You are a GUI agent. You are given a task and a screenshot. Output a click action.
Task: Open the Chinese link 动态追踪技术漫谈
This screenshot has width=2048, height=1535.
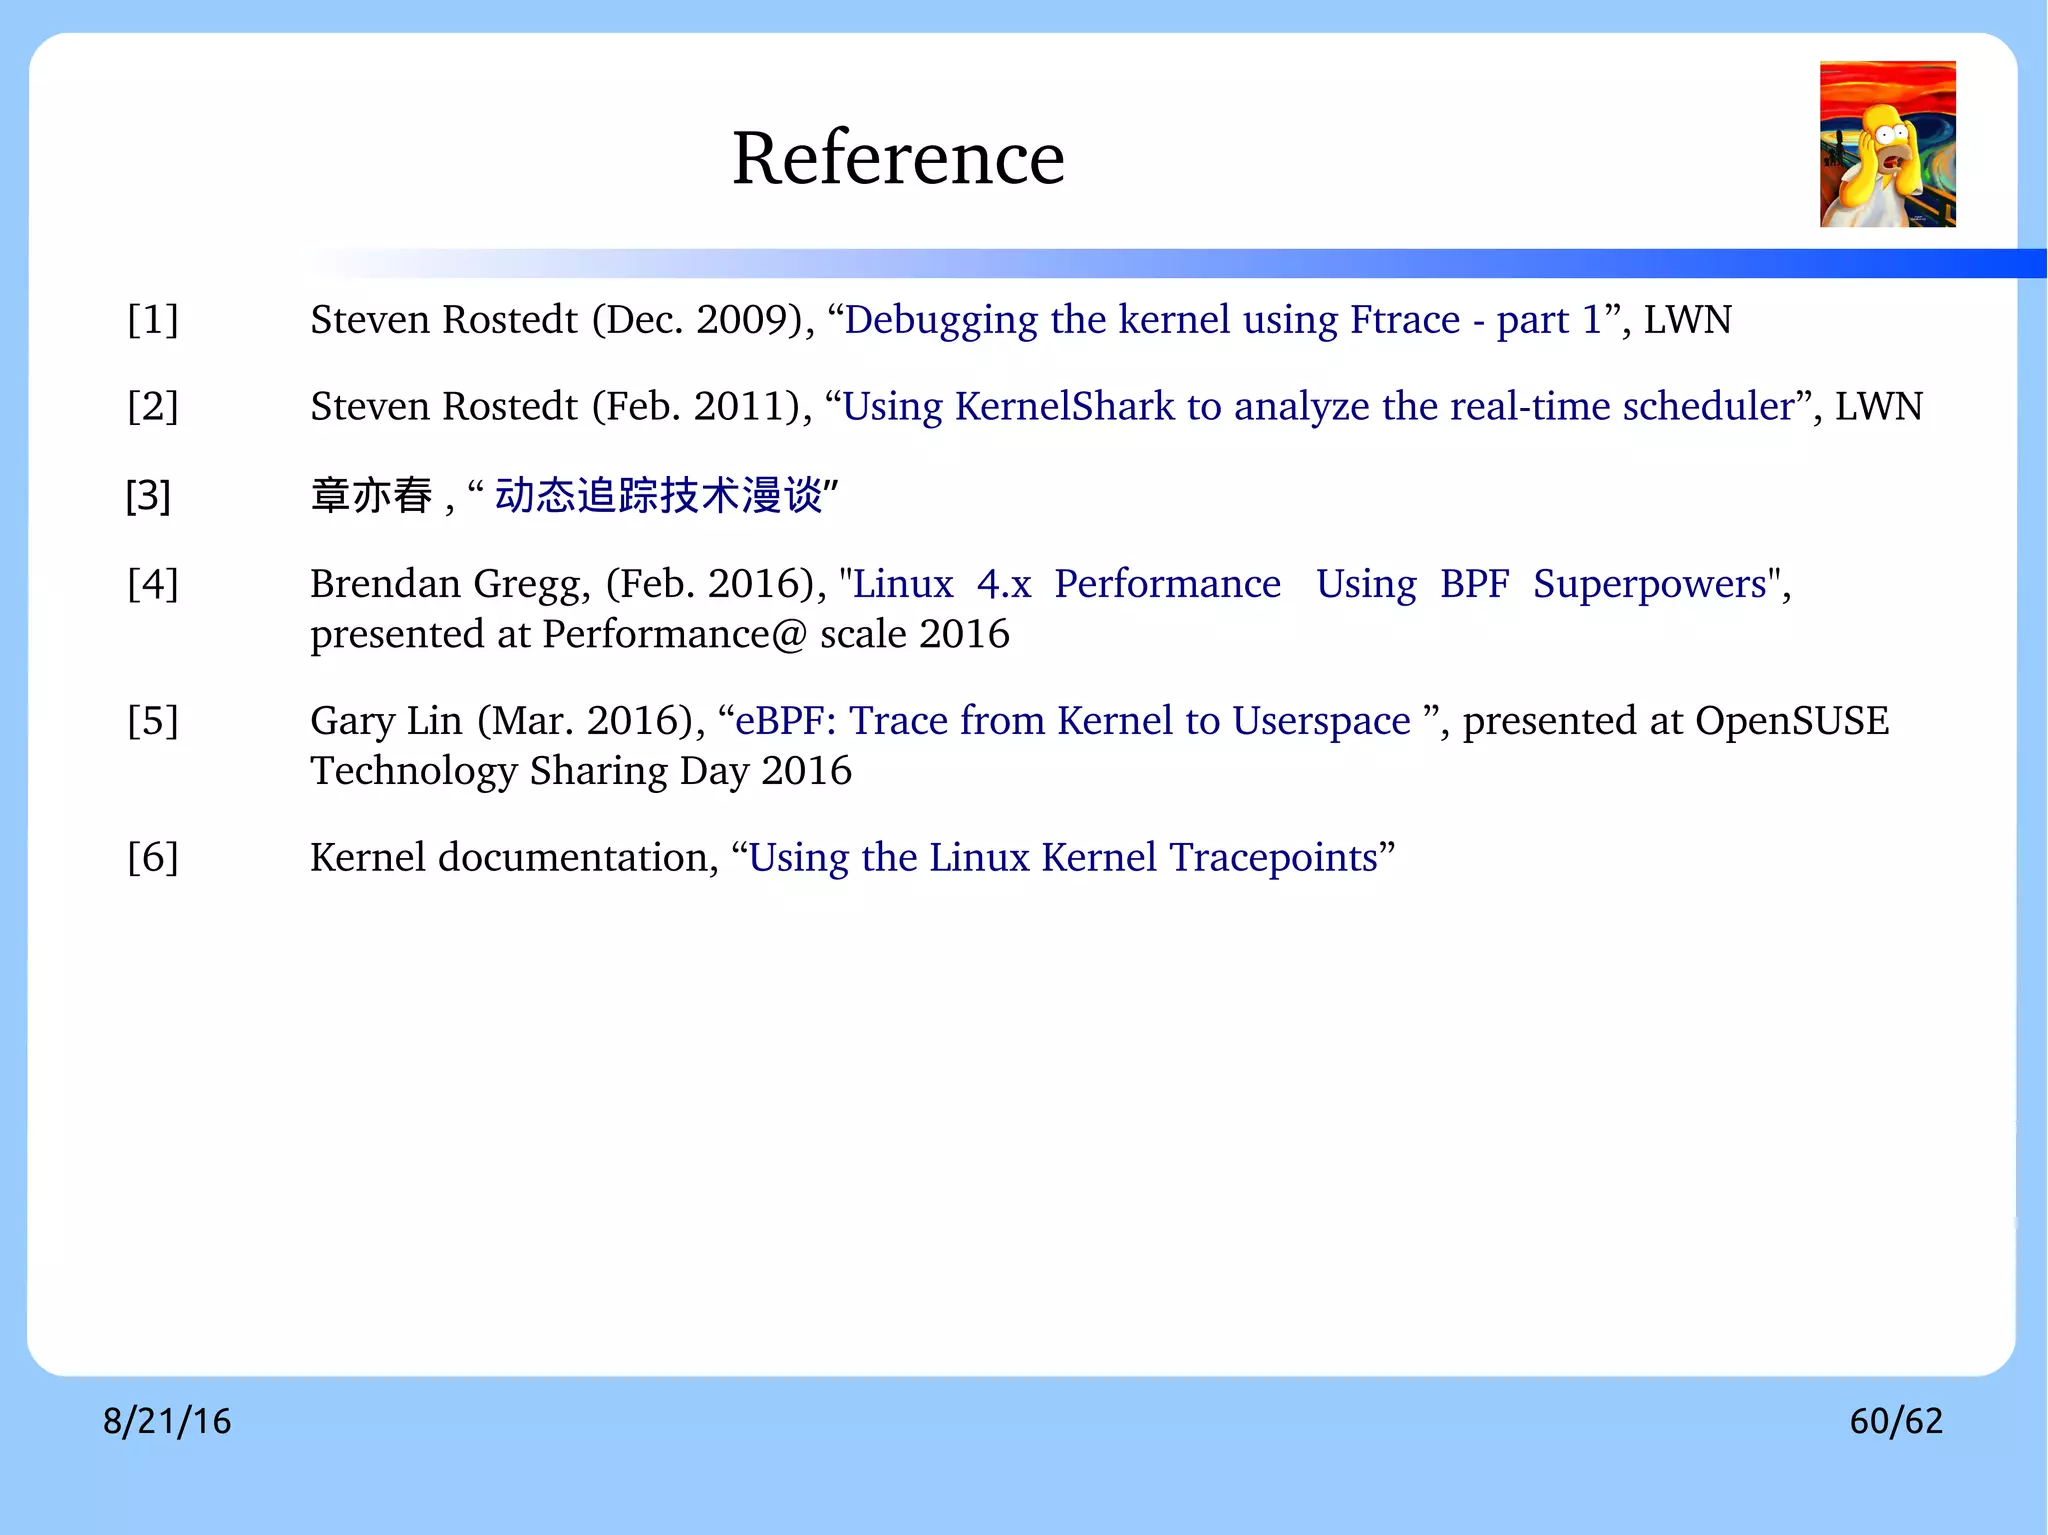pos(659,495)
